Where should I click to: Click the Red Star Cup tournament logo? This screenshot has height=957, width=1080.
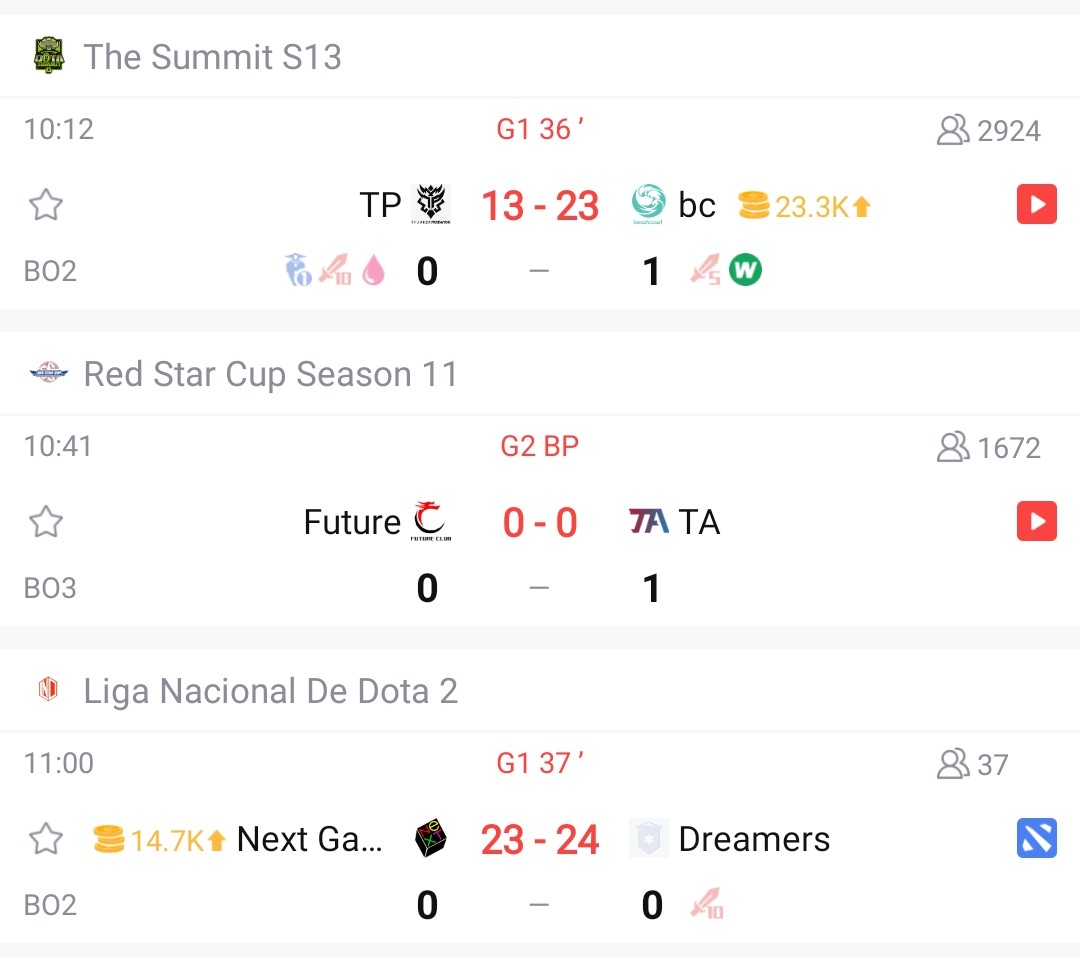click(48, 374)
